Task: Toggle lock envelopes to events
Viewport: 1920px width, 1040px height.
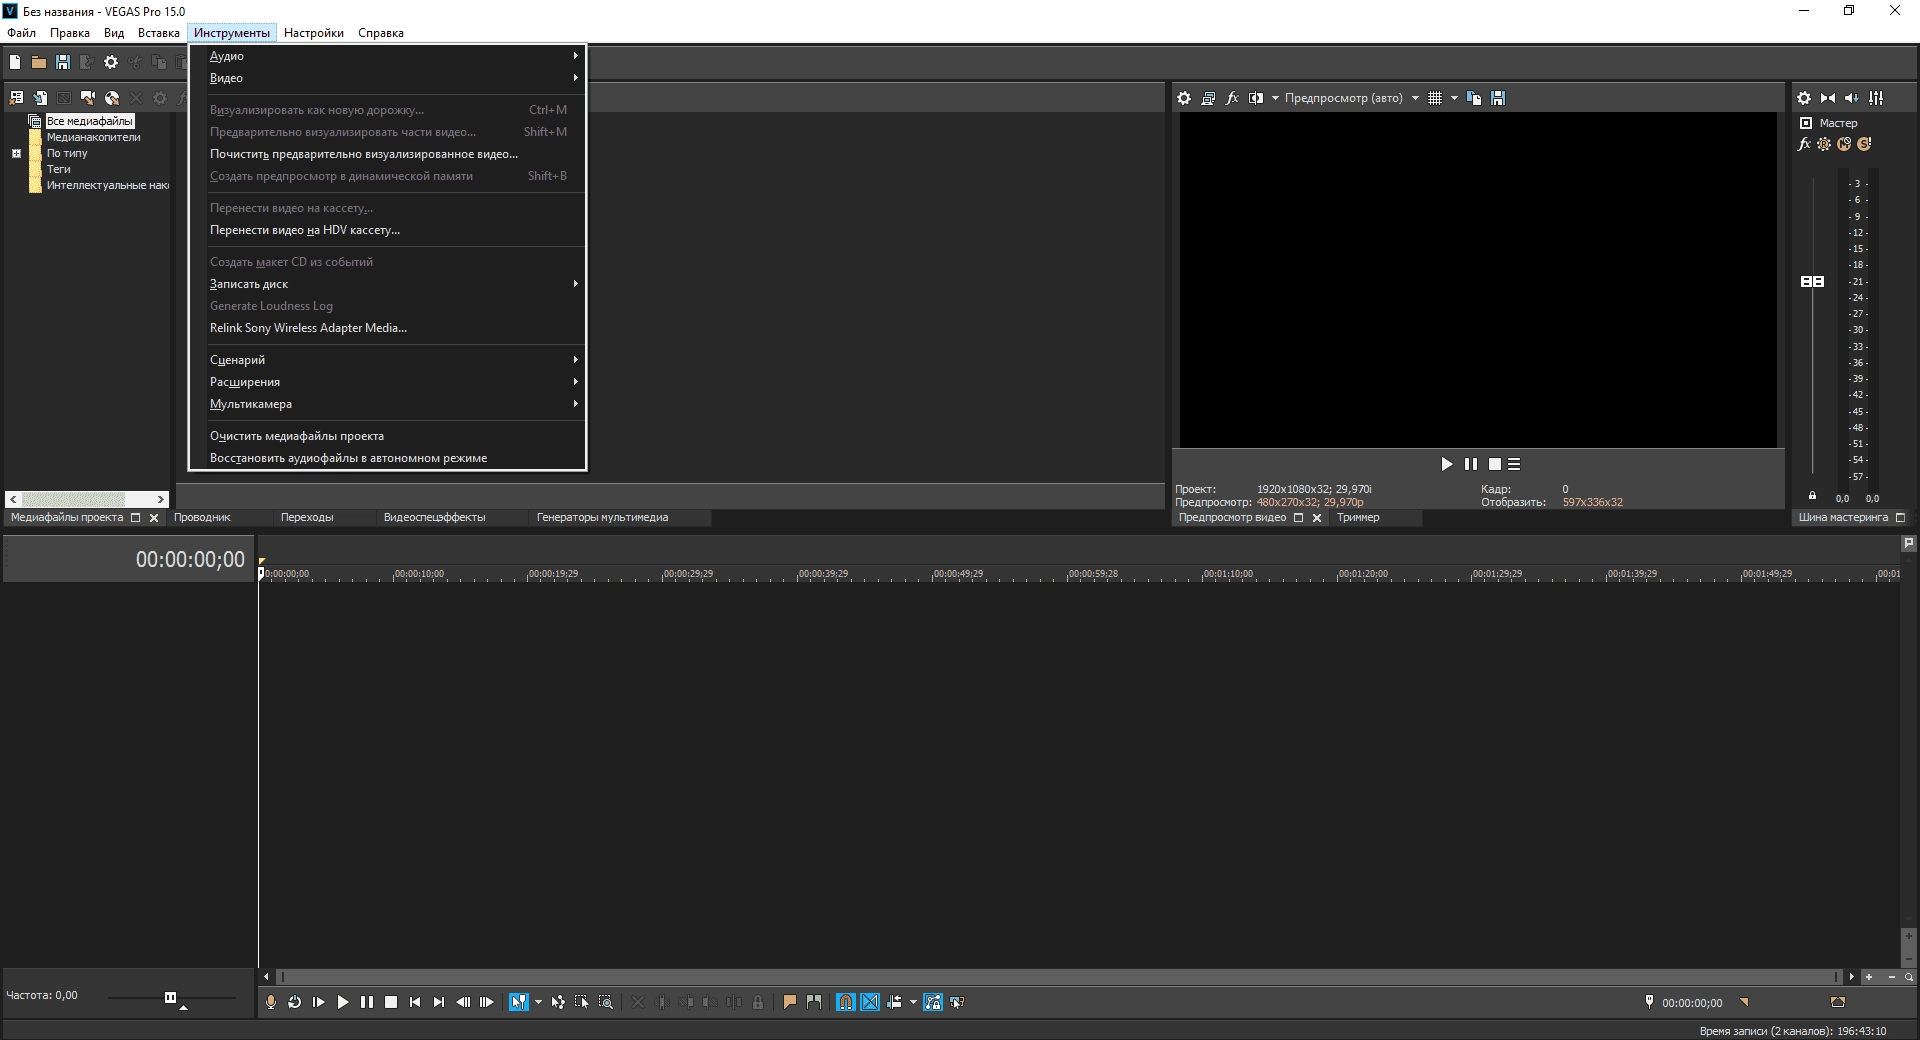Action: tap(933, 1002)
